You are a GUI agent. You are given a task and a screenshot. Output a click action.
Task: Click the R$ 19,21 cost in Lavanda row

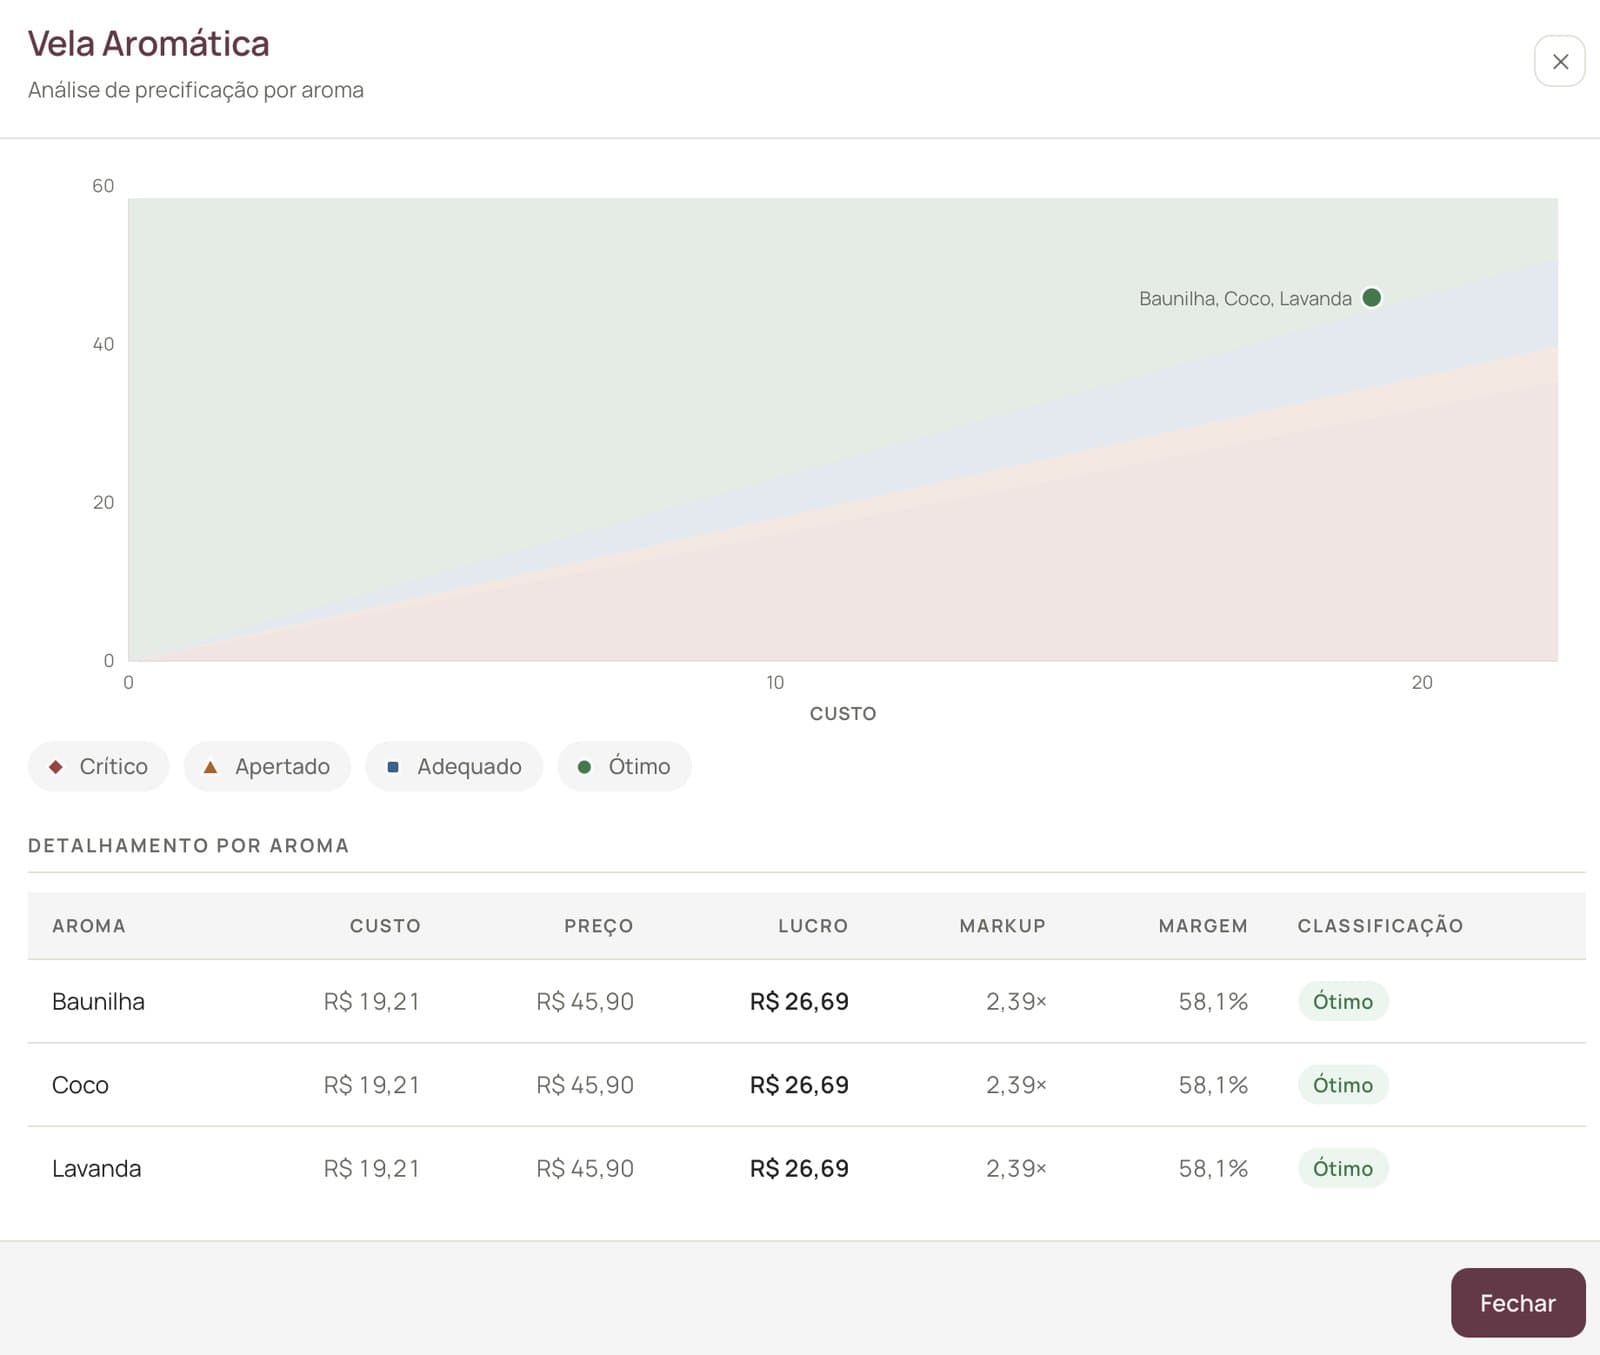[372, 1168]
